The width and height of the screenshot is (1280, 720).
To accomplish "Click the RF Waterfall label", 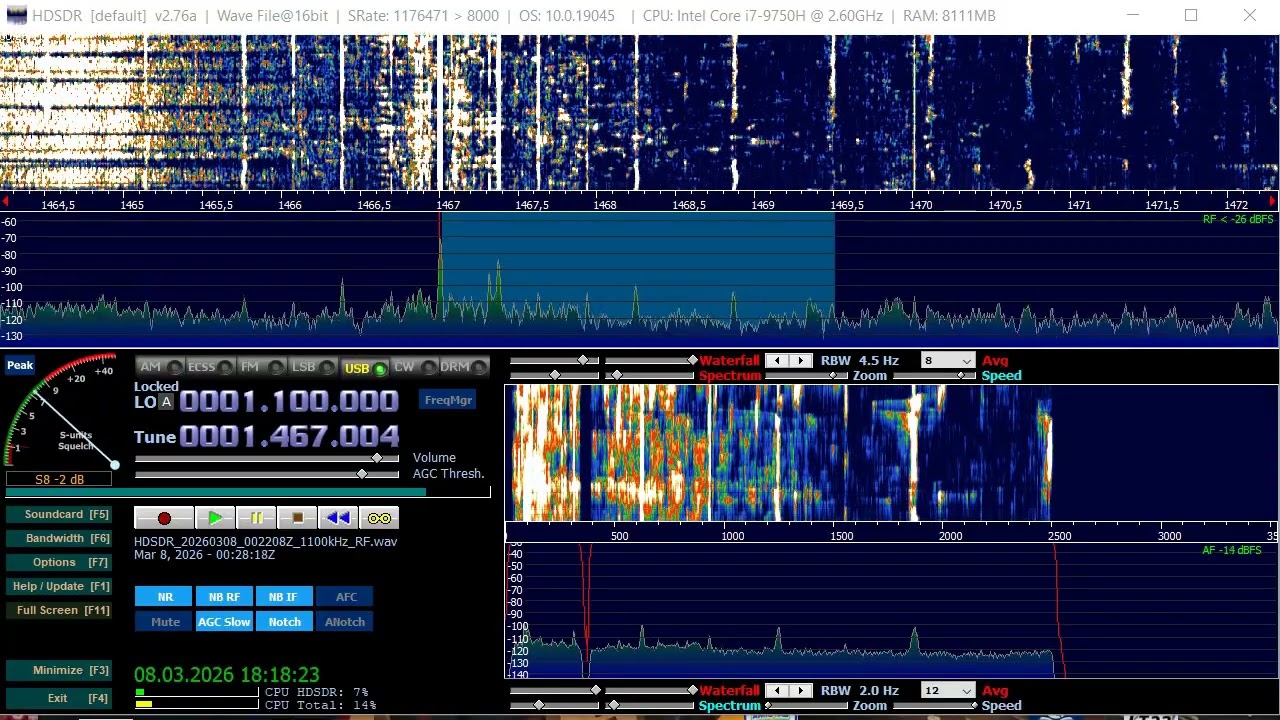I will (729, 360).
